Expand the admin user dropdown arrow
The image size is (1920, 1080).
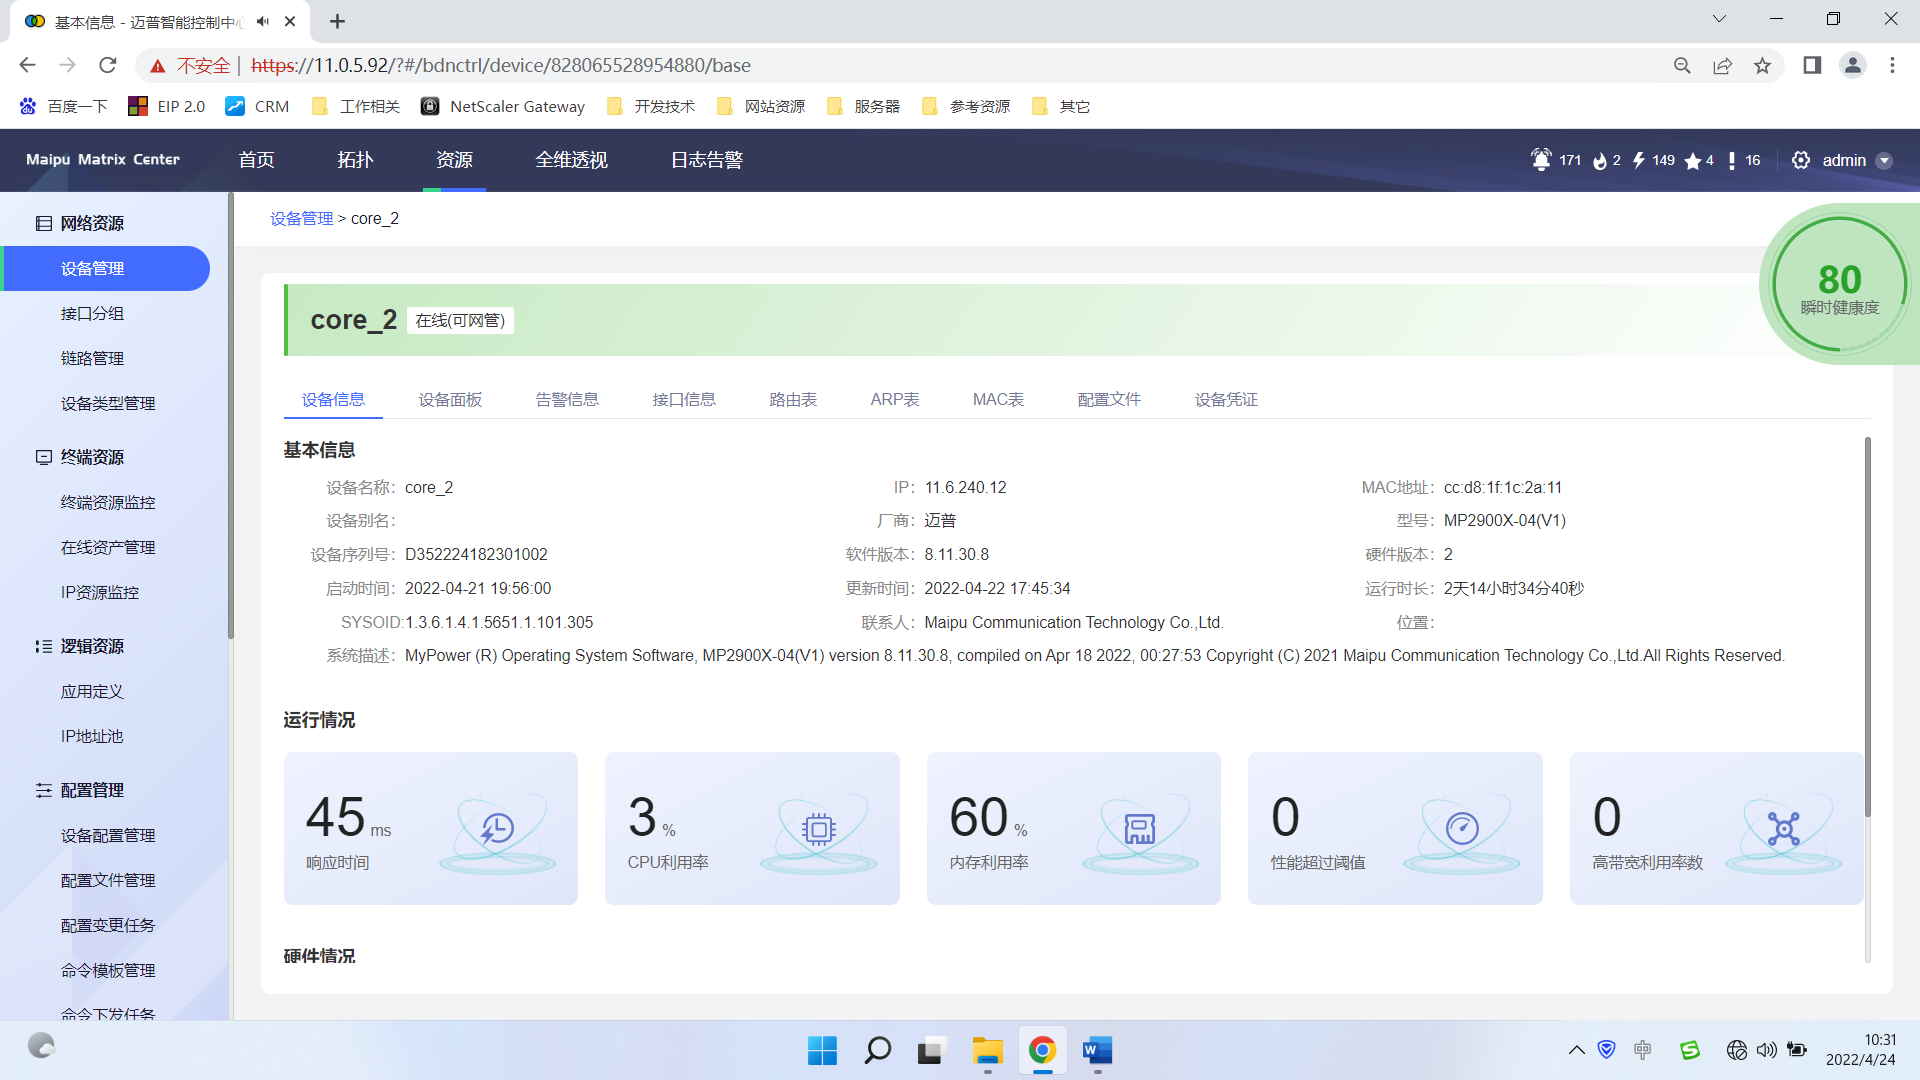point(1885,161)
